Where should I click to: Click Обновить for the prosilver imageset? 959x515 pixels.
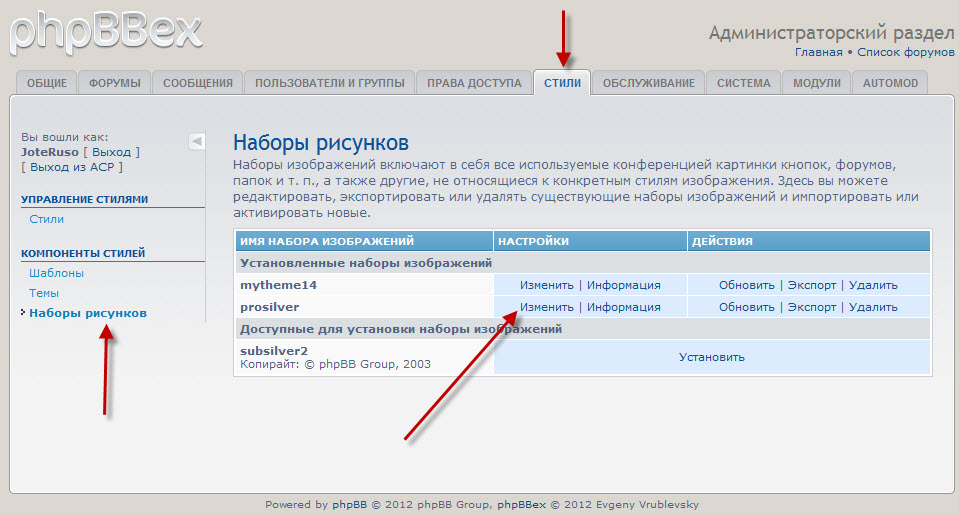[747, 307]
